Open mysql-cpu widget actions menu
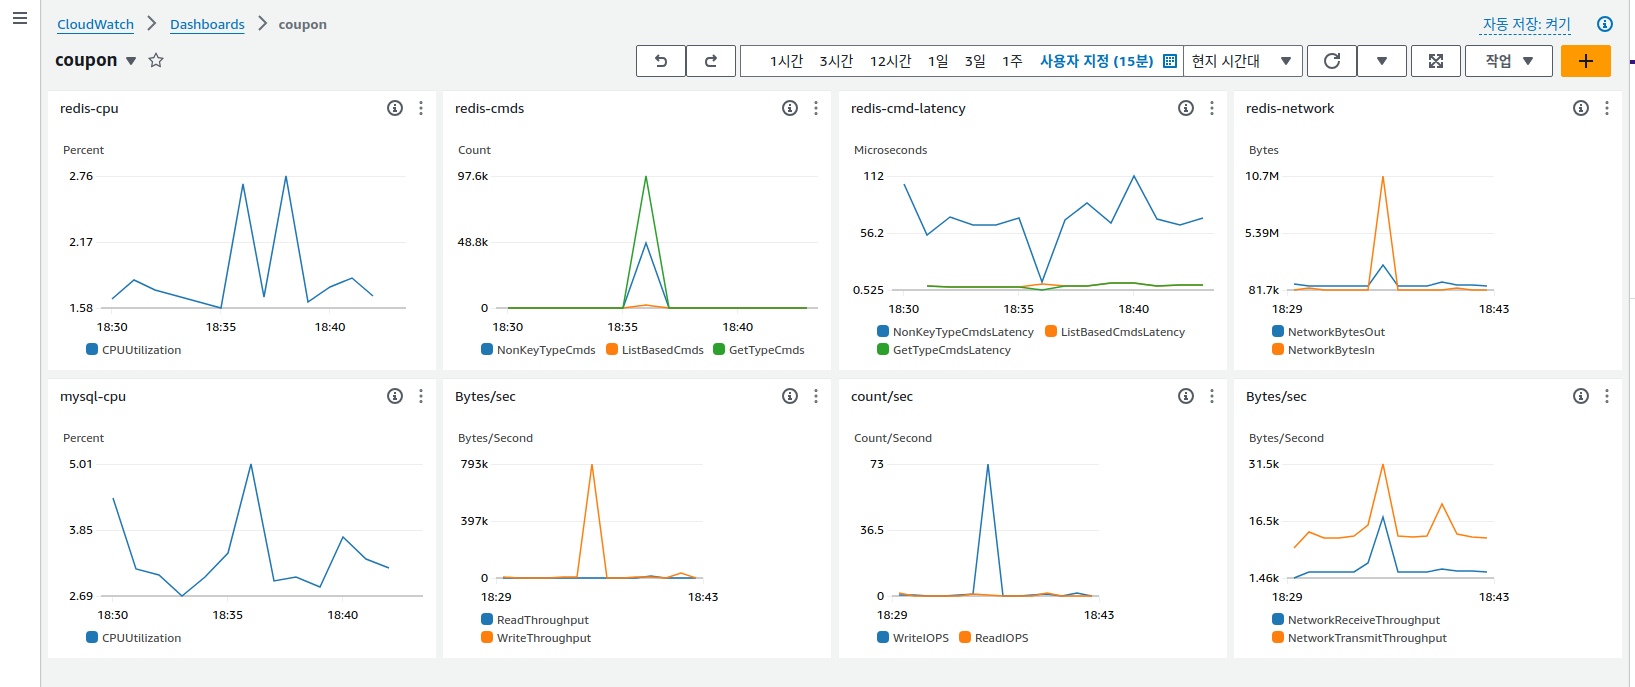This screenshot has height=687, width=1635. point(421,396)
